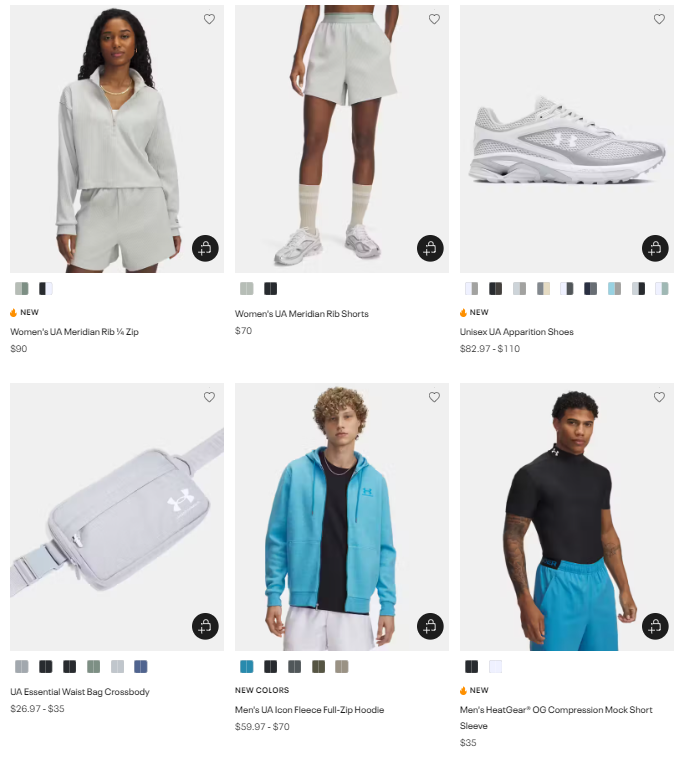Choose white swatch for HeatGear Compression Mock
Image resolution: width=685 pixels, height=762 pixels.
pos(495,667)
